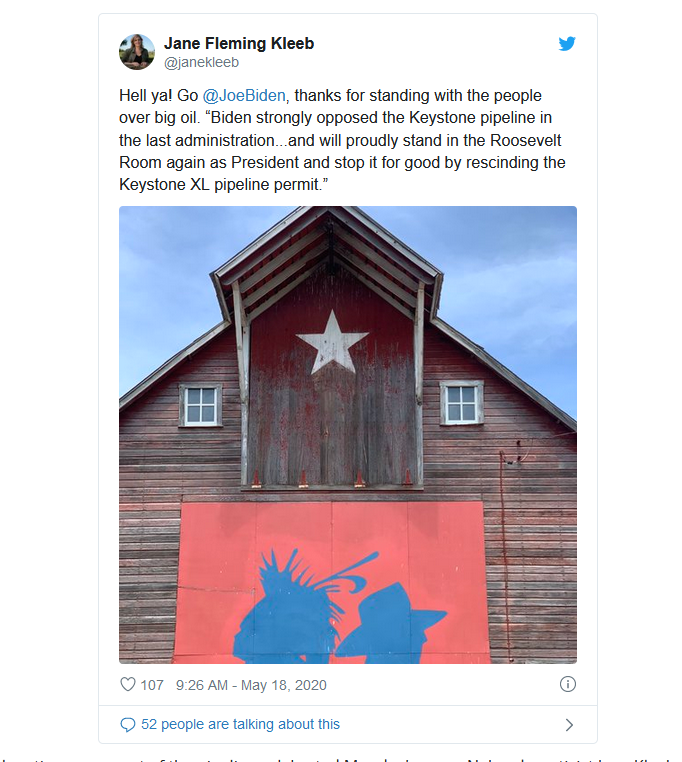Click the barn's right window
The width and height of the screenshot is (682, 762).
461,402
